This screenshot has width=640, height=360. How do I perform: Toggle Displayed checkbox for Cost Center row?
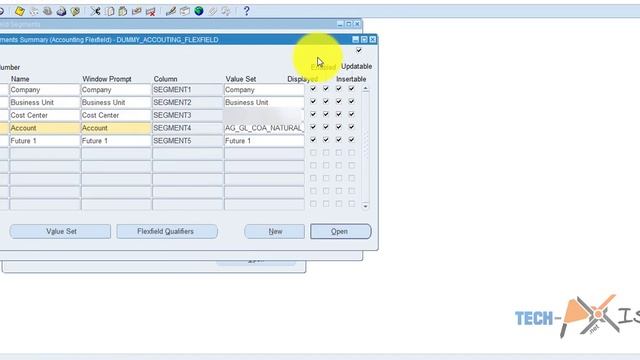pyautogui.click(x=313, y=114)
